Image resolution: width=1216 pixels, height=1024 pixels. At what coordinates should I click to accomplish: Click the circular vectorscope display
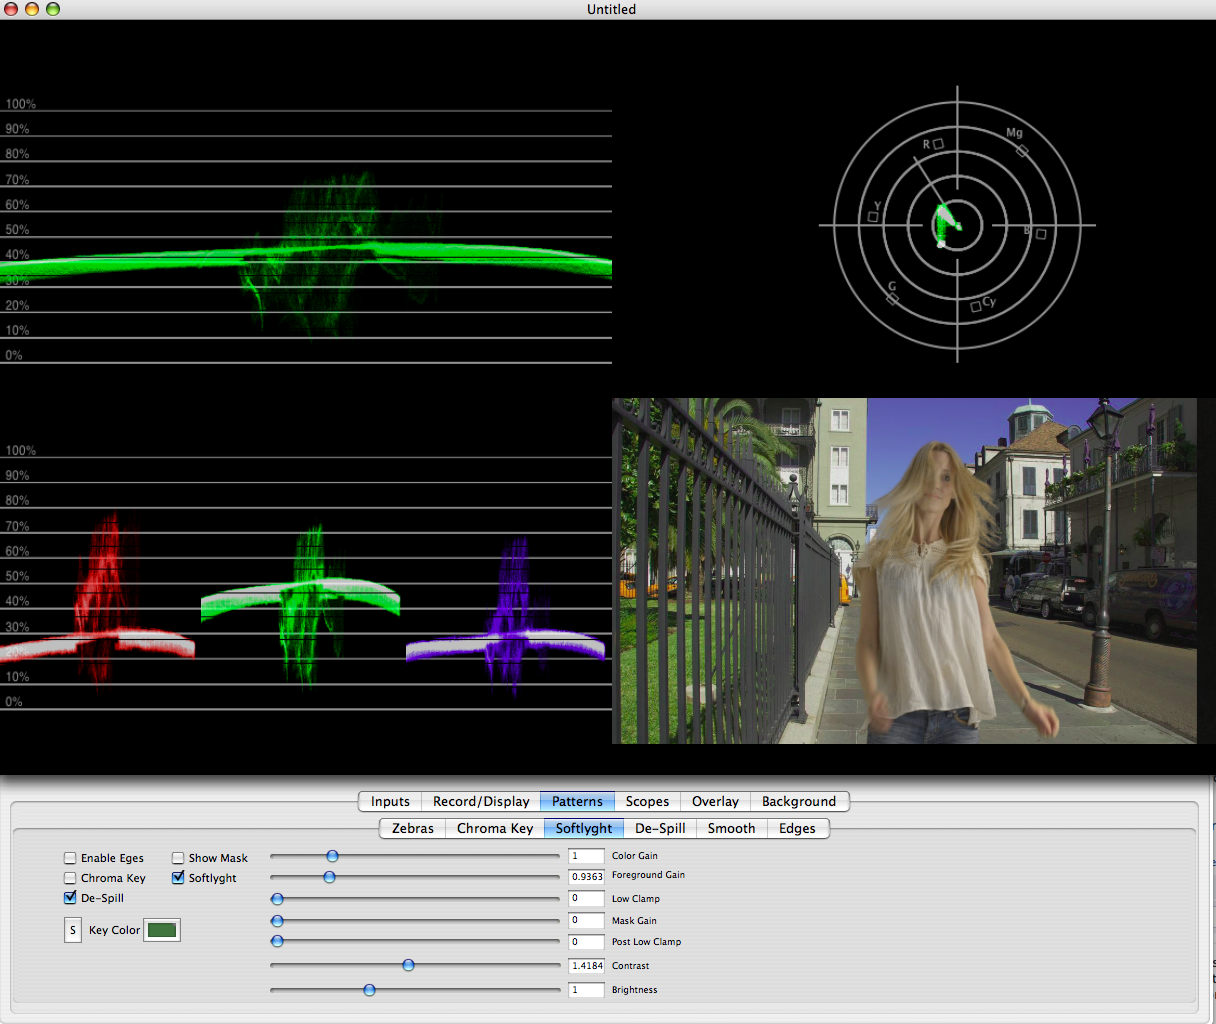pyautogui.click(x=957, y=225)
